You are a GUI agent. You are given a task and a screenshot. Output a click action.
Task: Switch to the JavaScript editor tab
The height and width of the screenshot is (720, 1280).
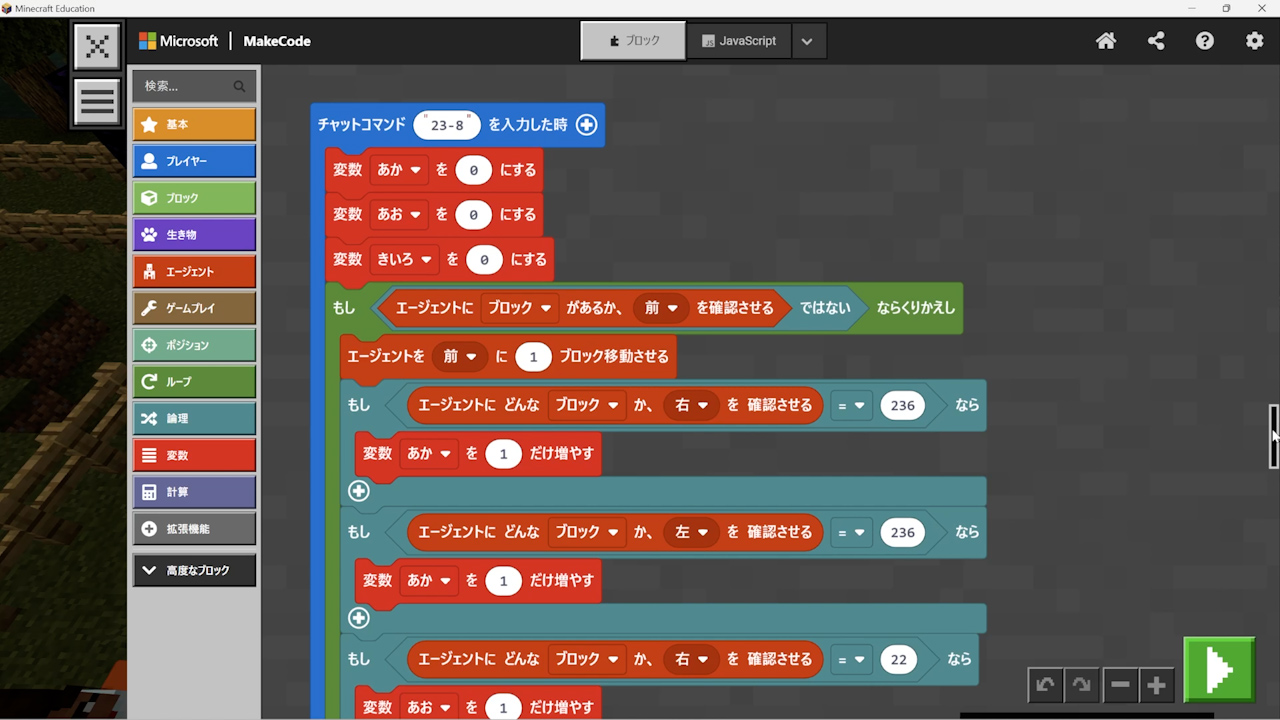738,41
